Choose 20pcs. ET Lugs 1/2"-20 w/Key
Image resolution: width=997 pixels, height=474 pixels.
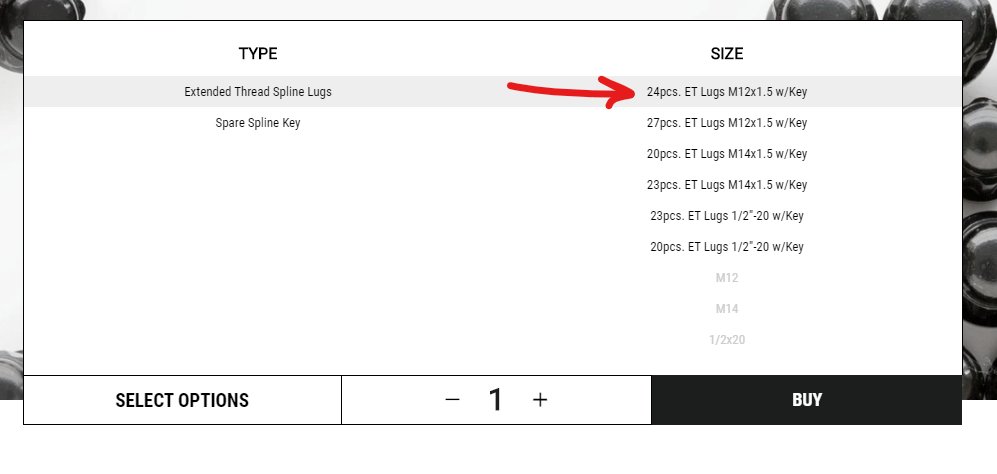[727, 247]
